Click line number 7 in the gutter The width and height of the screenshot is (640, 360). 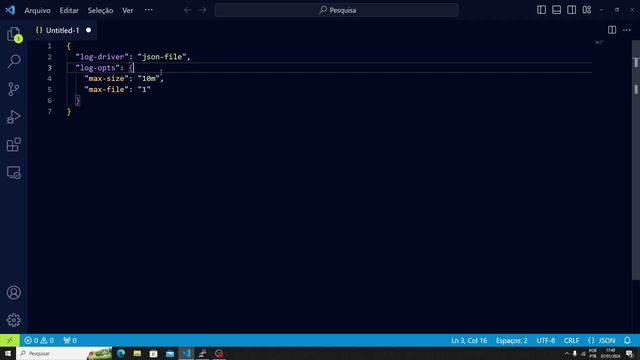[49, 111]
